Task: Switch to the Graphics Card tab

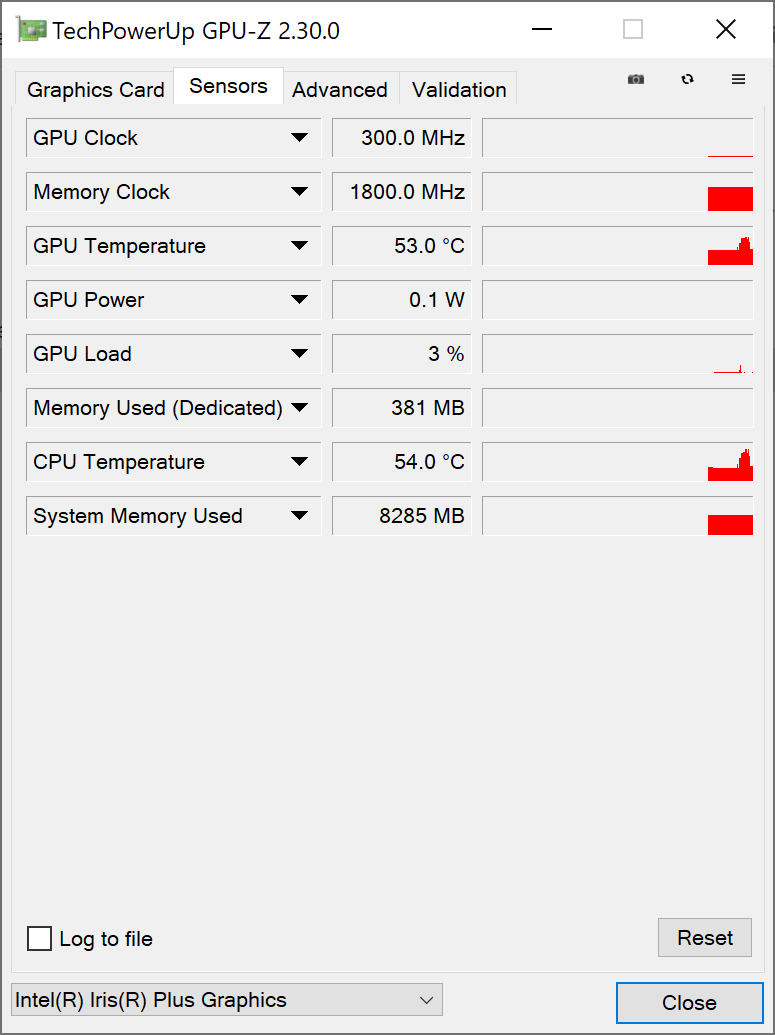Action: pos(95,90)
